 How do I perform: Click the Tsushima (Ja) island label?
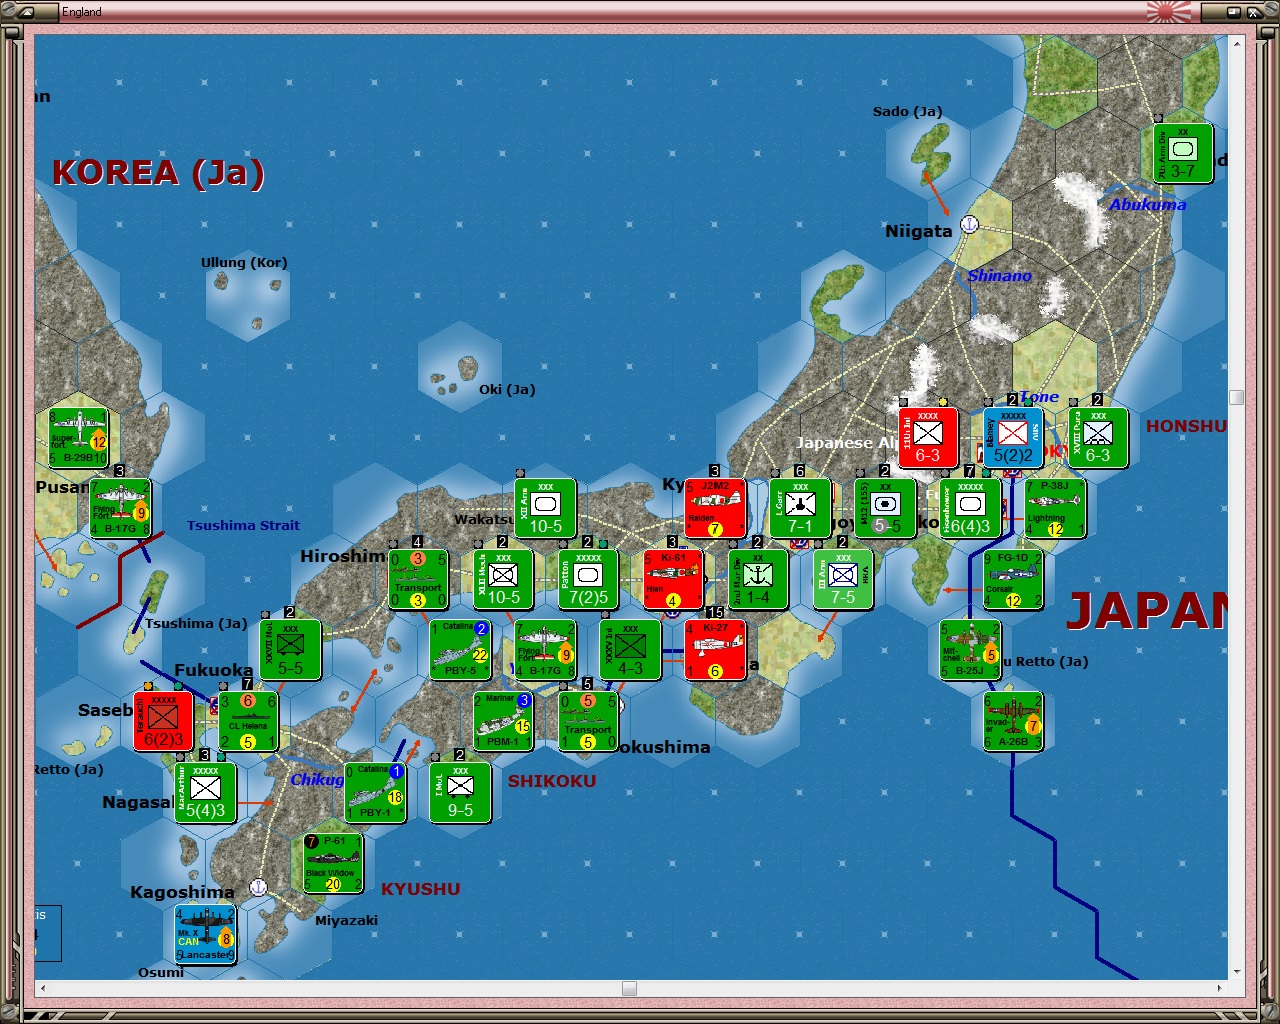click(x=196, y=623)
